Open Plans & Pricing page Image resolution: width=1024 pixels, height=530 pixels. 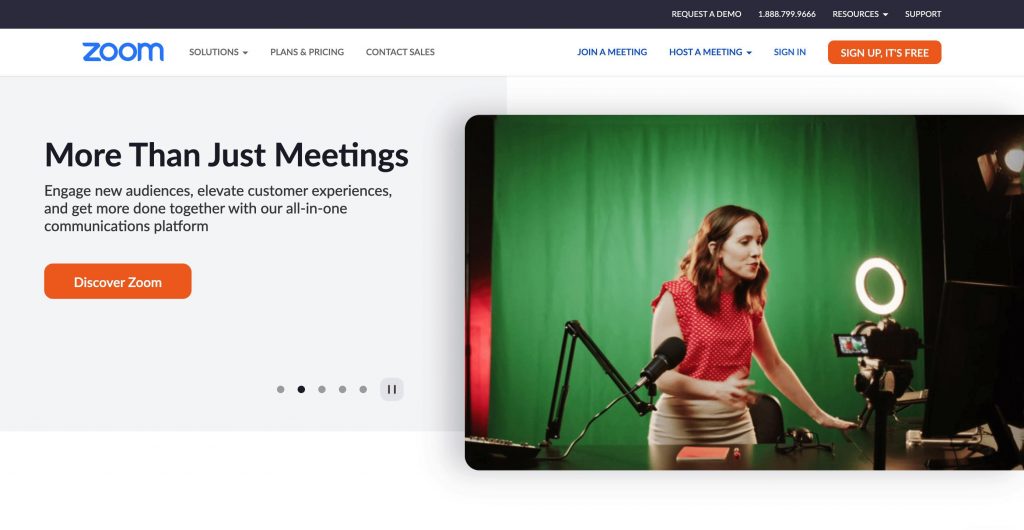(307, 52)
